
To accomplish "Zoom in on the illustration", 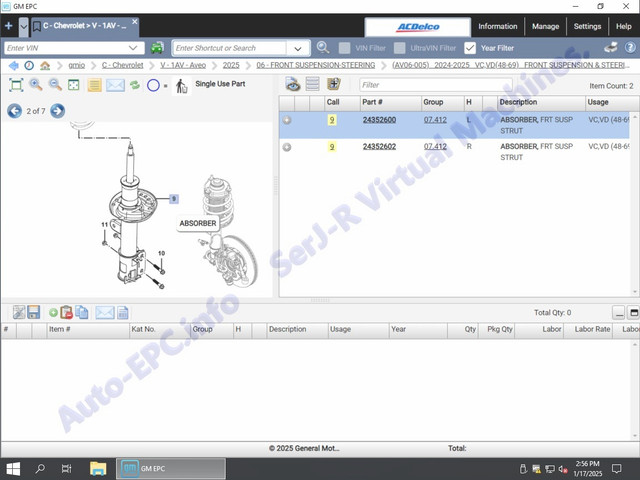I will click(x=36, y=85).
